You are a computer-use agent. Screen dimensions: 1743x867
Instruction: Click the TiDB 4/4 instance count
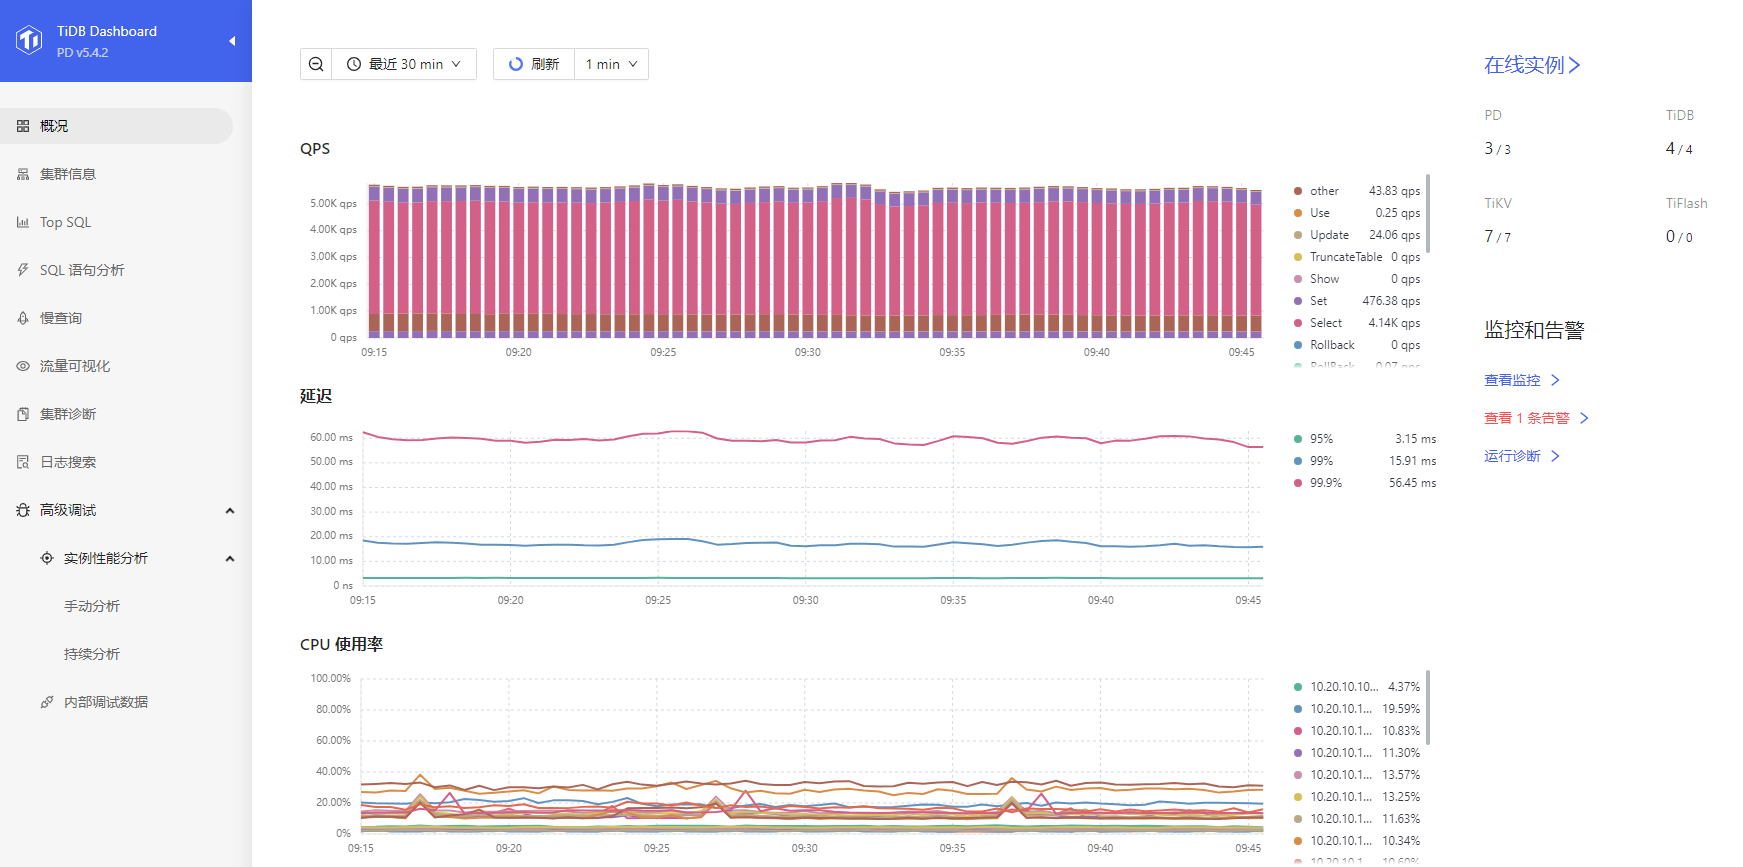1679,149
